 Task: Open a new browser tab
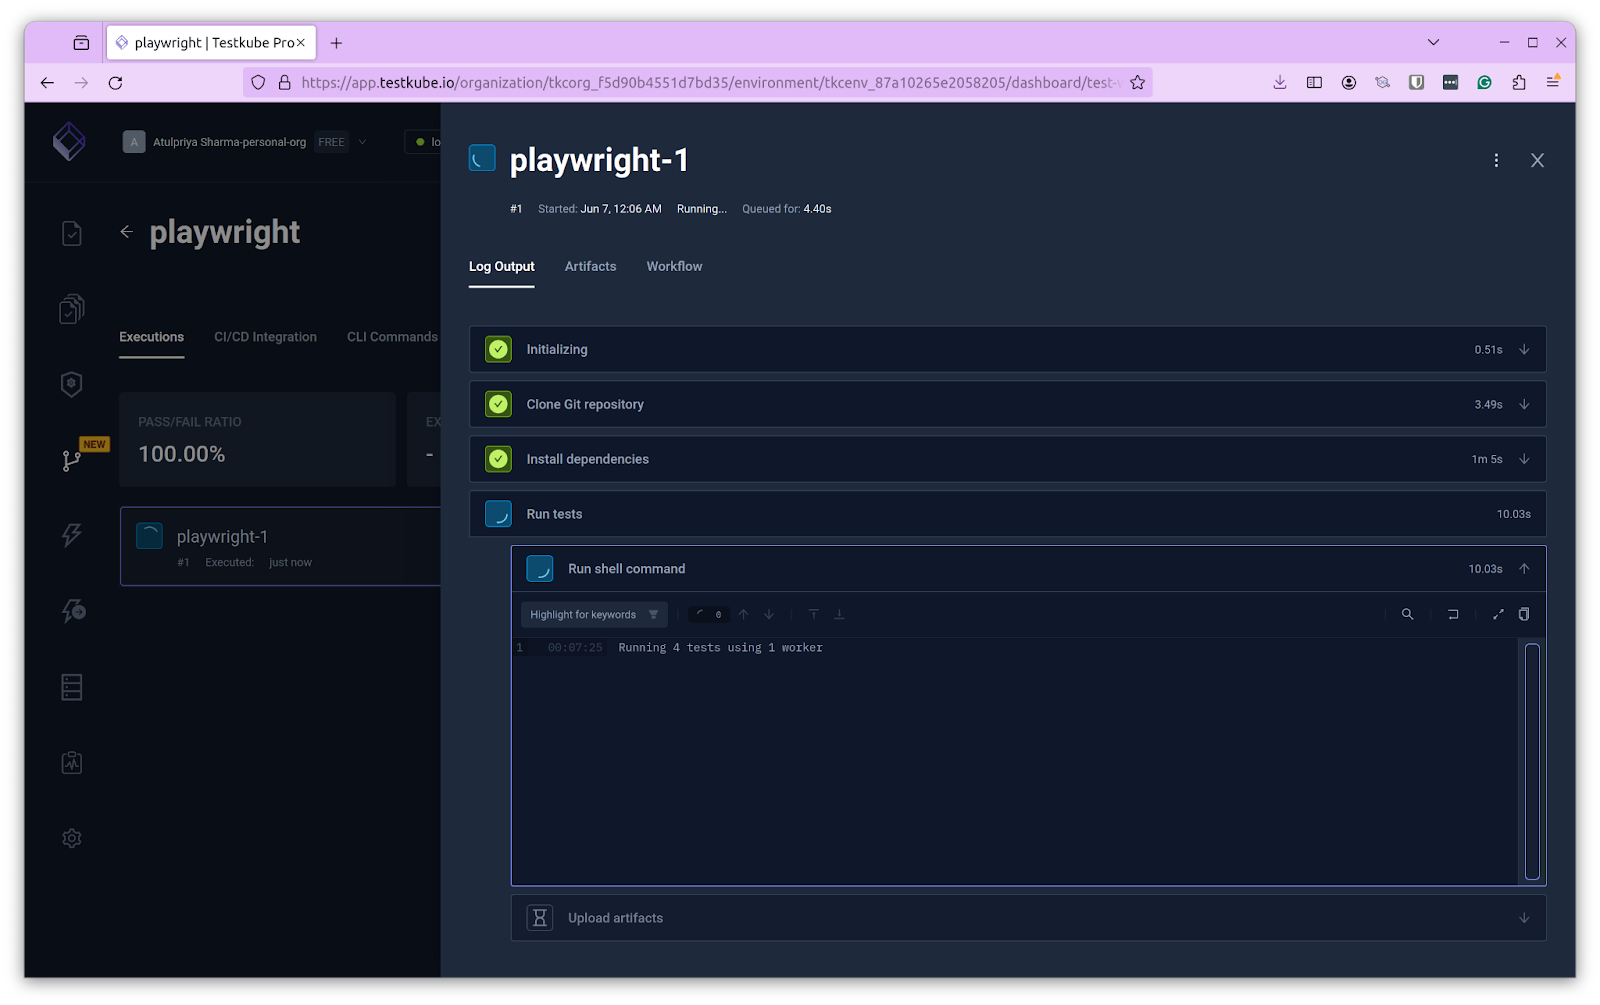point(336,43)
